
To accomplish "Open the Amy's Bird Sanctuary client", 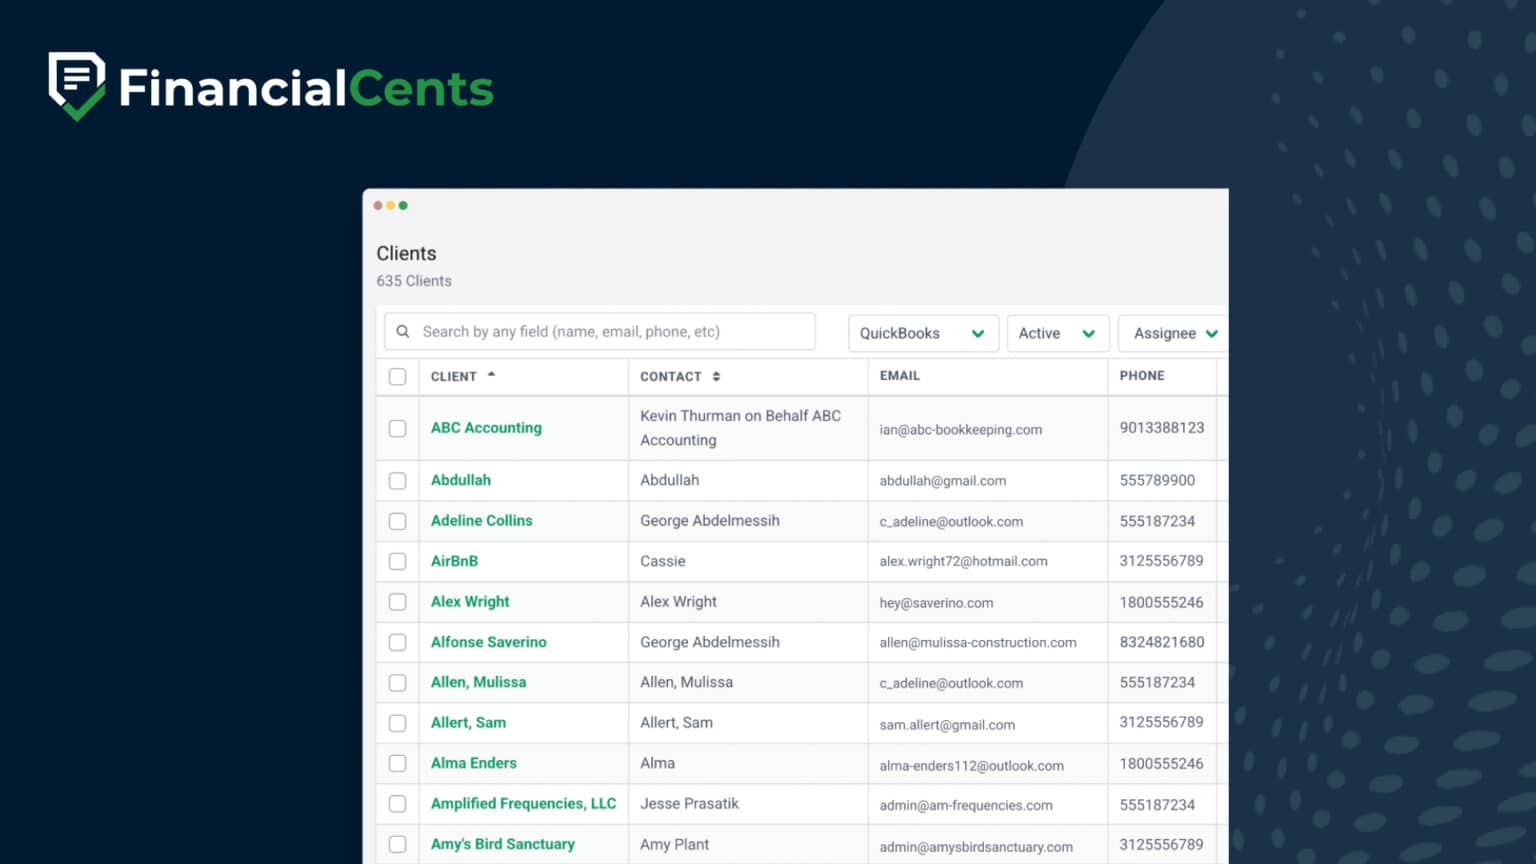I will tap(502, 844).
